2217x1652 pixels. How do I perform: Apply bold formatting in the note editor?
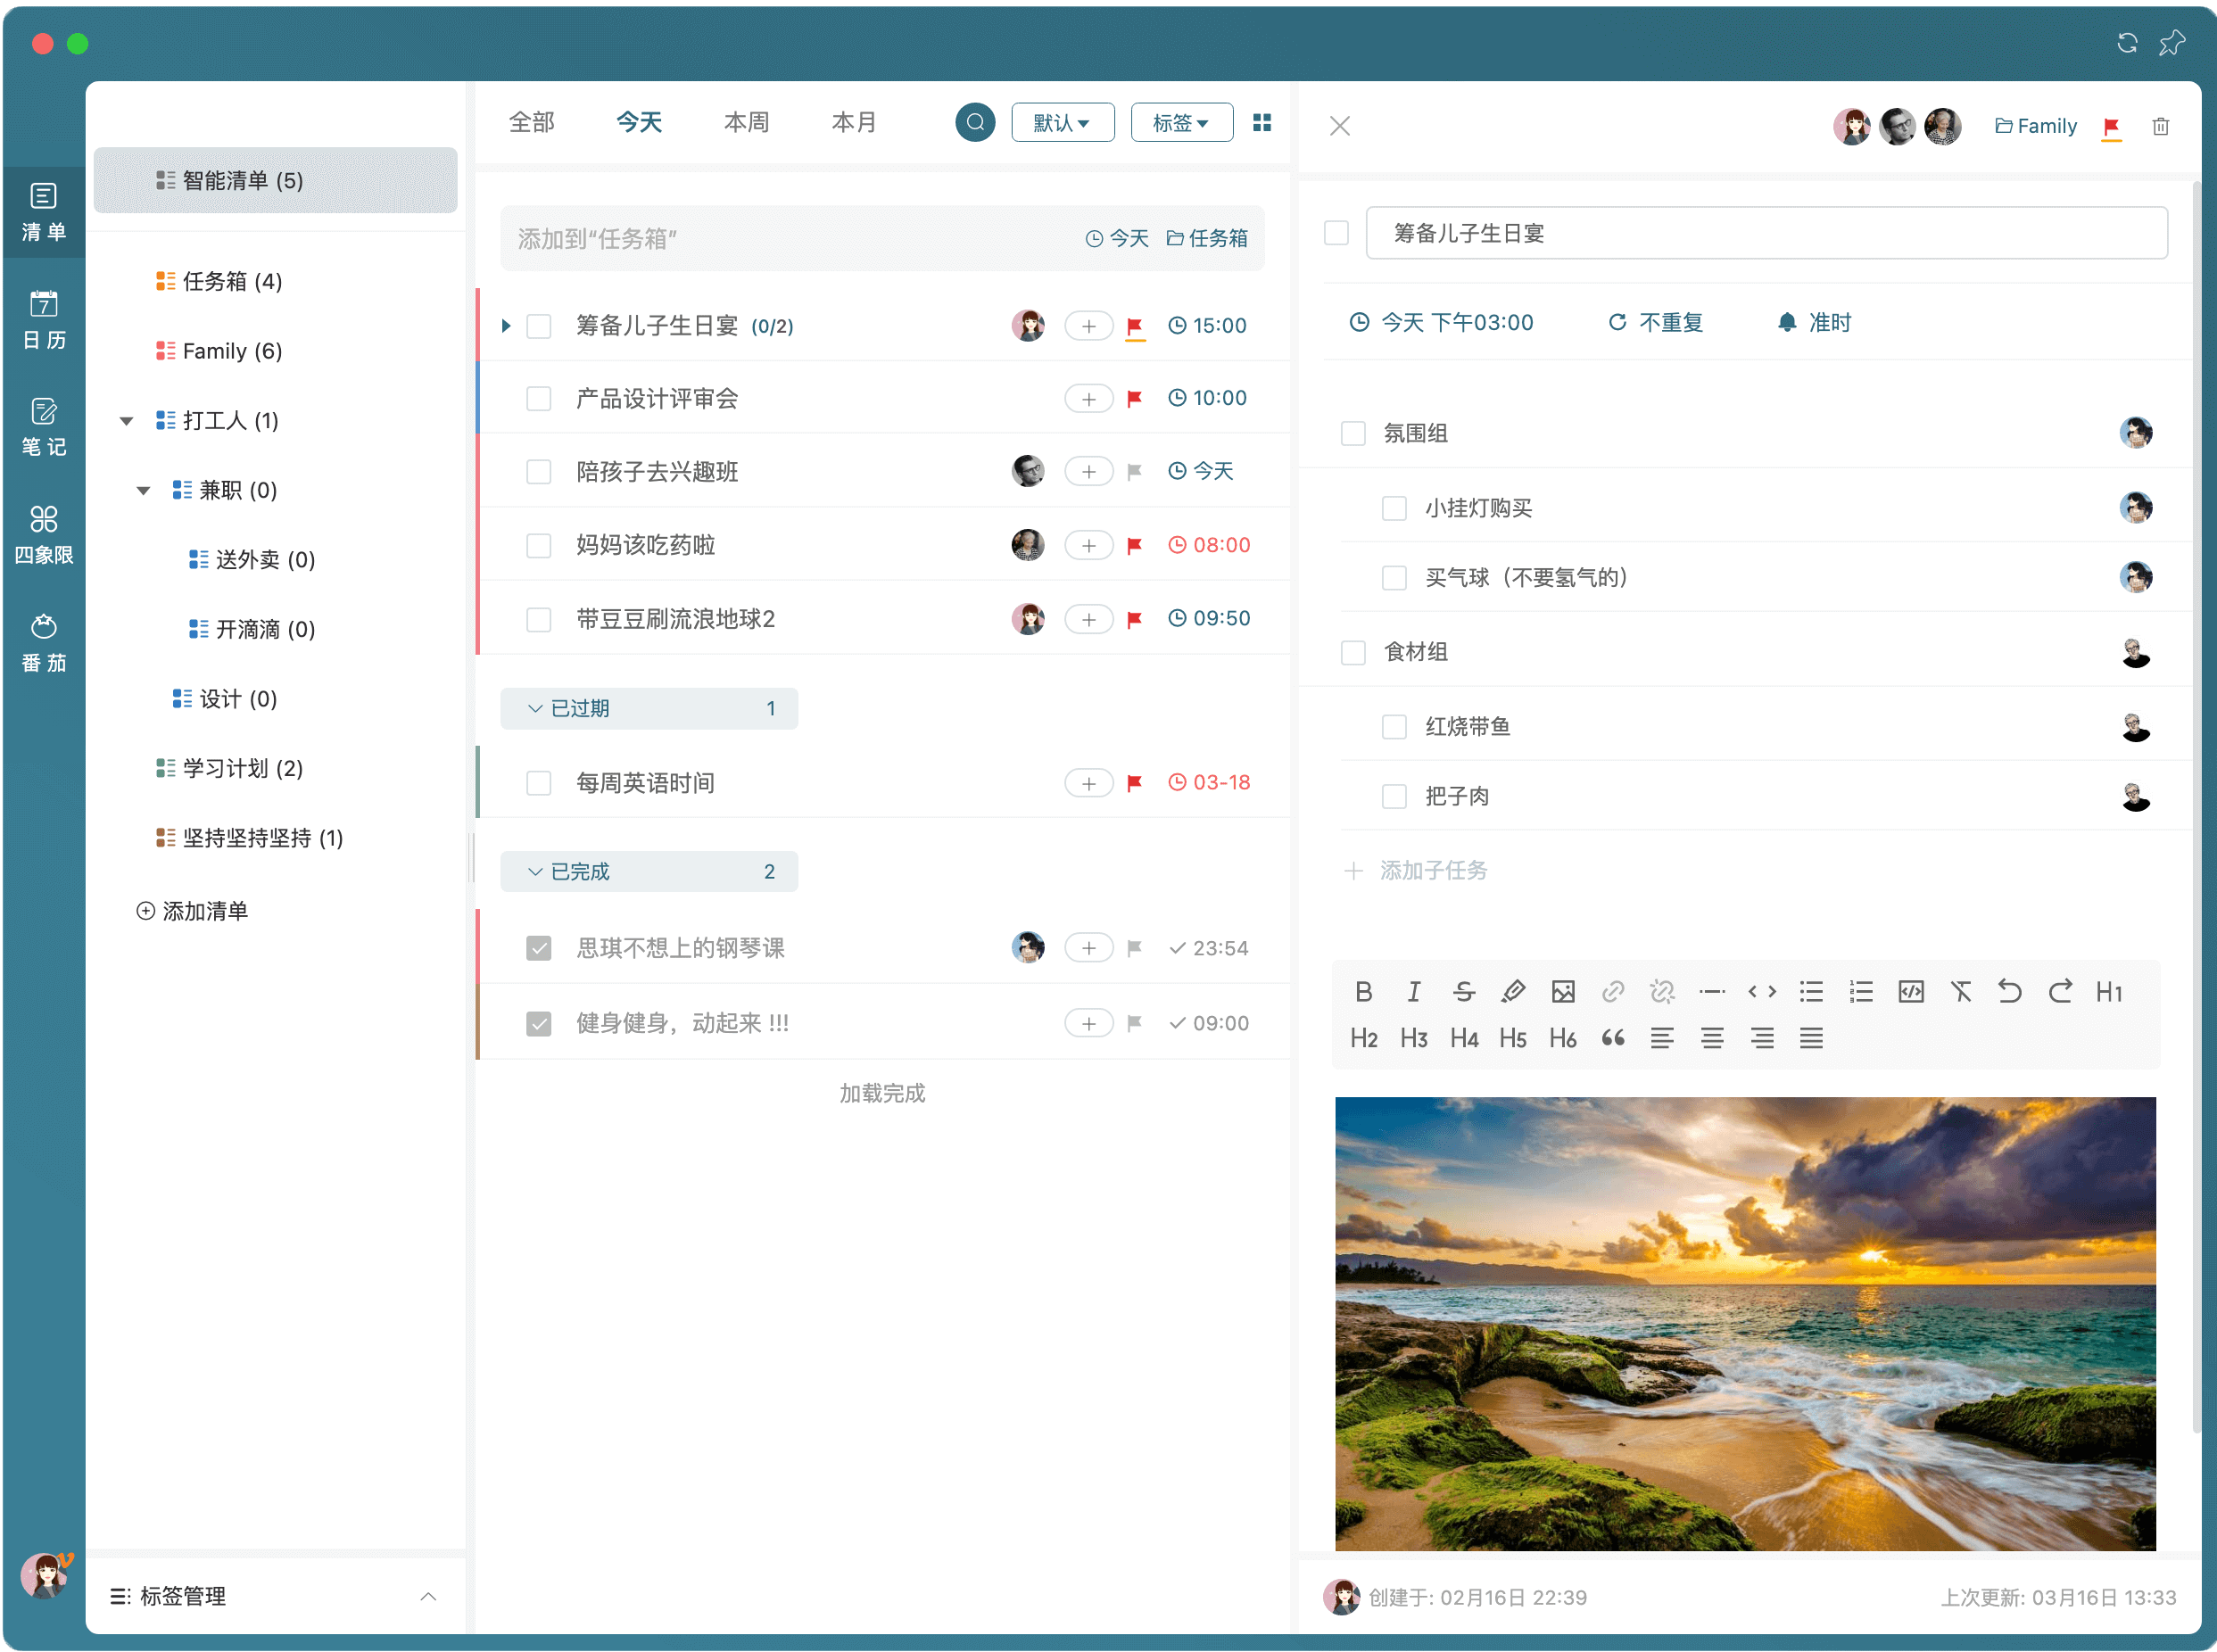[1363, 991]
